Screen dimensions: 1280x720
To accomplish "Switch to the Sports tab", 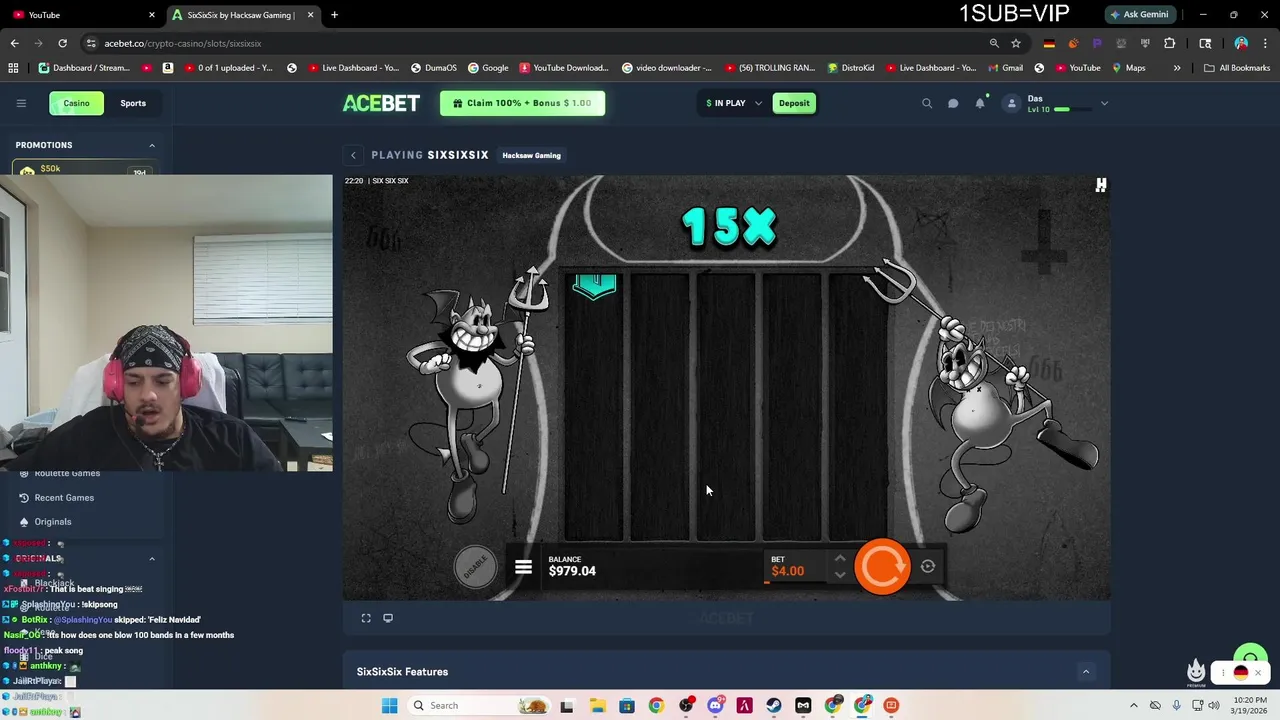I will click(133, 103).
